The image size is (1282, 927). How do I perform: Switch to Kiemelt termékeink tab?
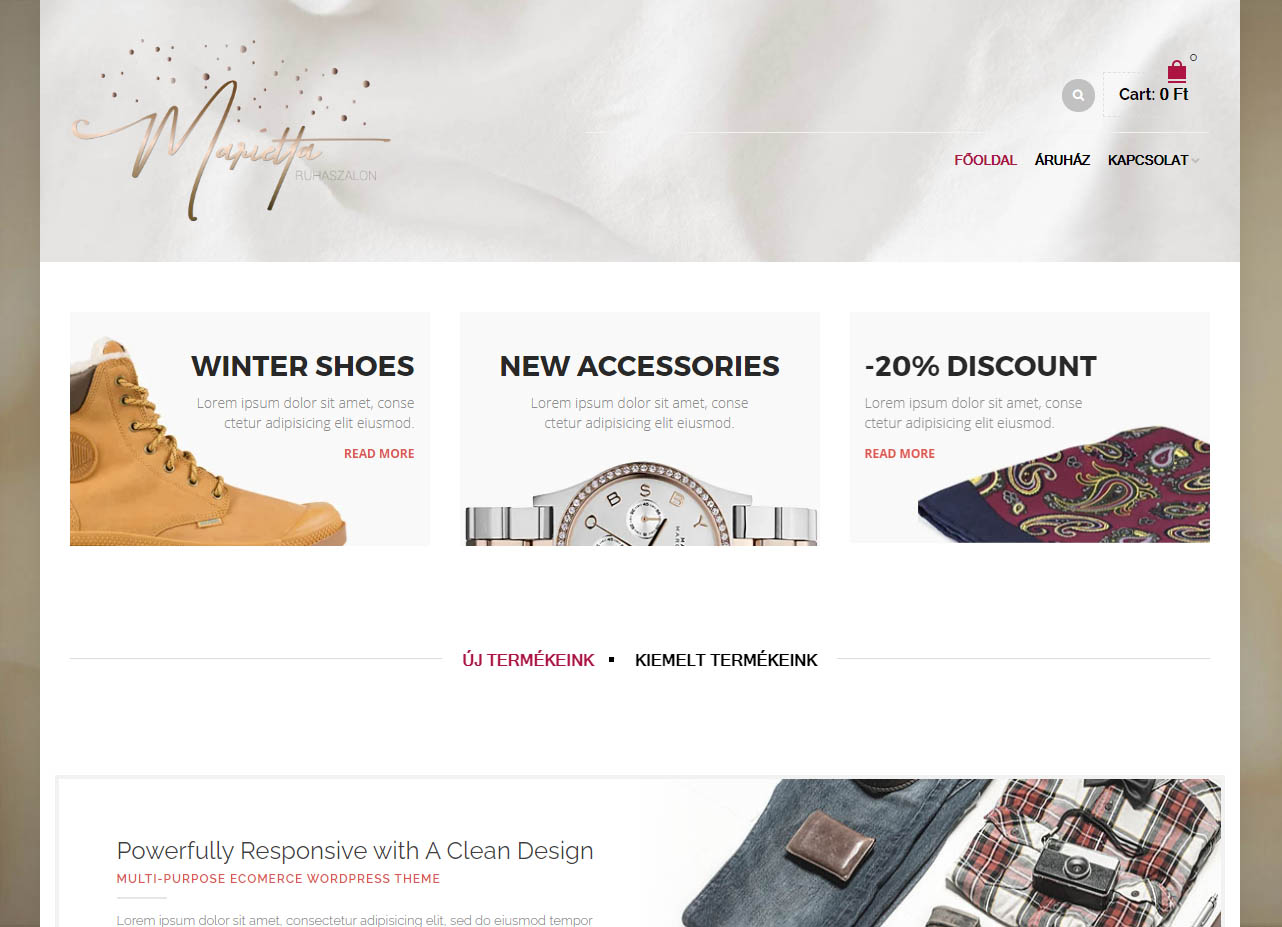(726, 660)
